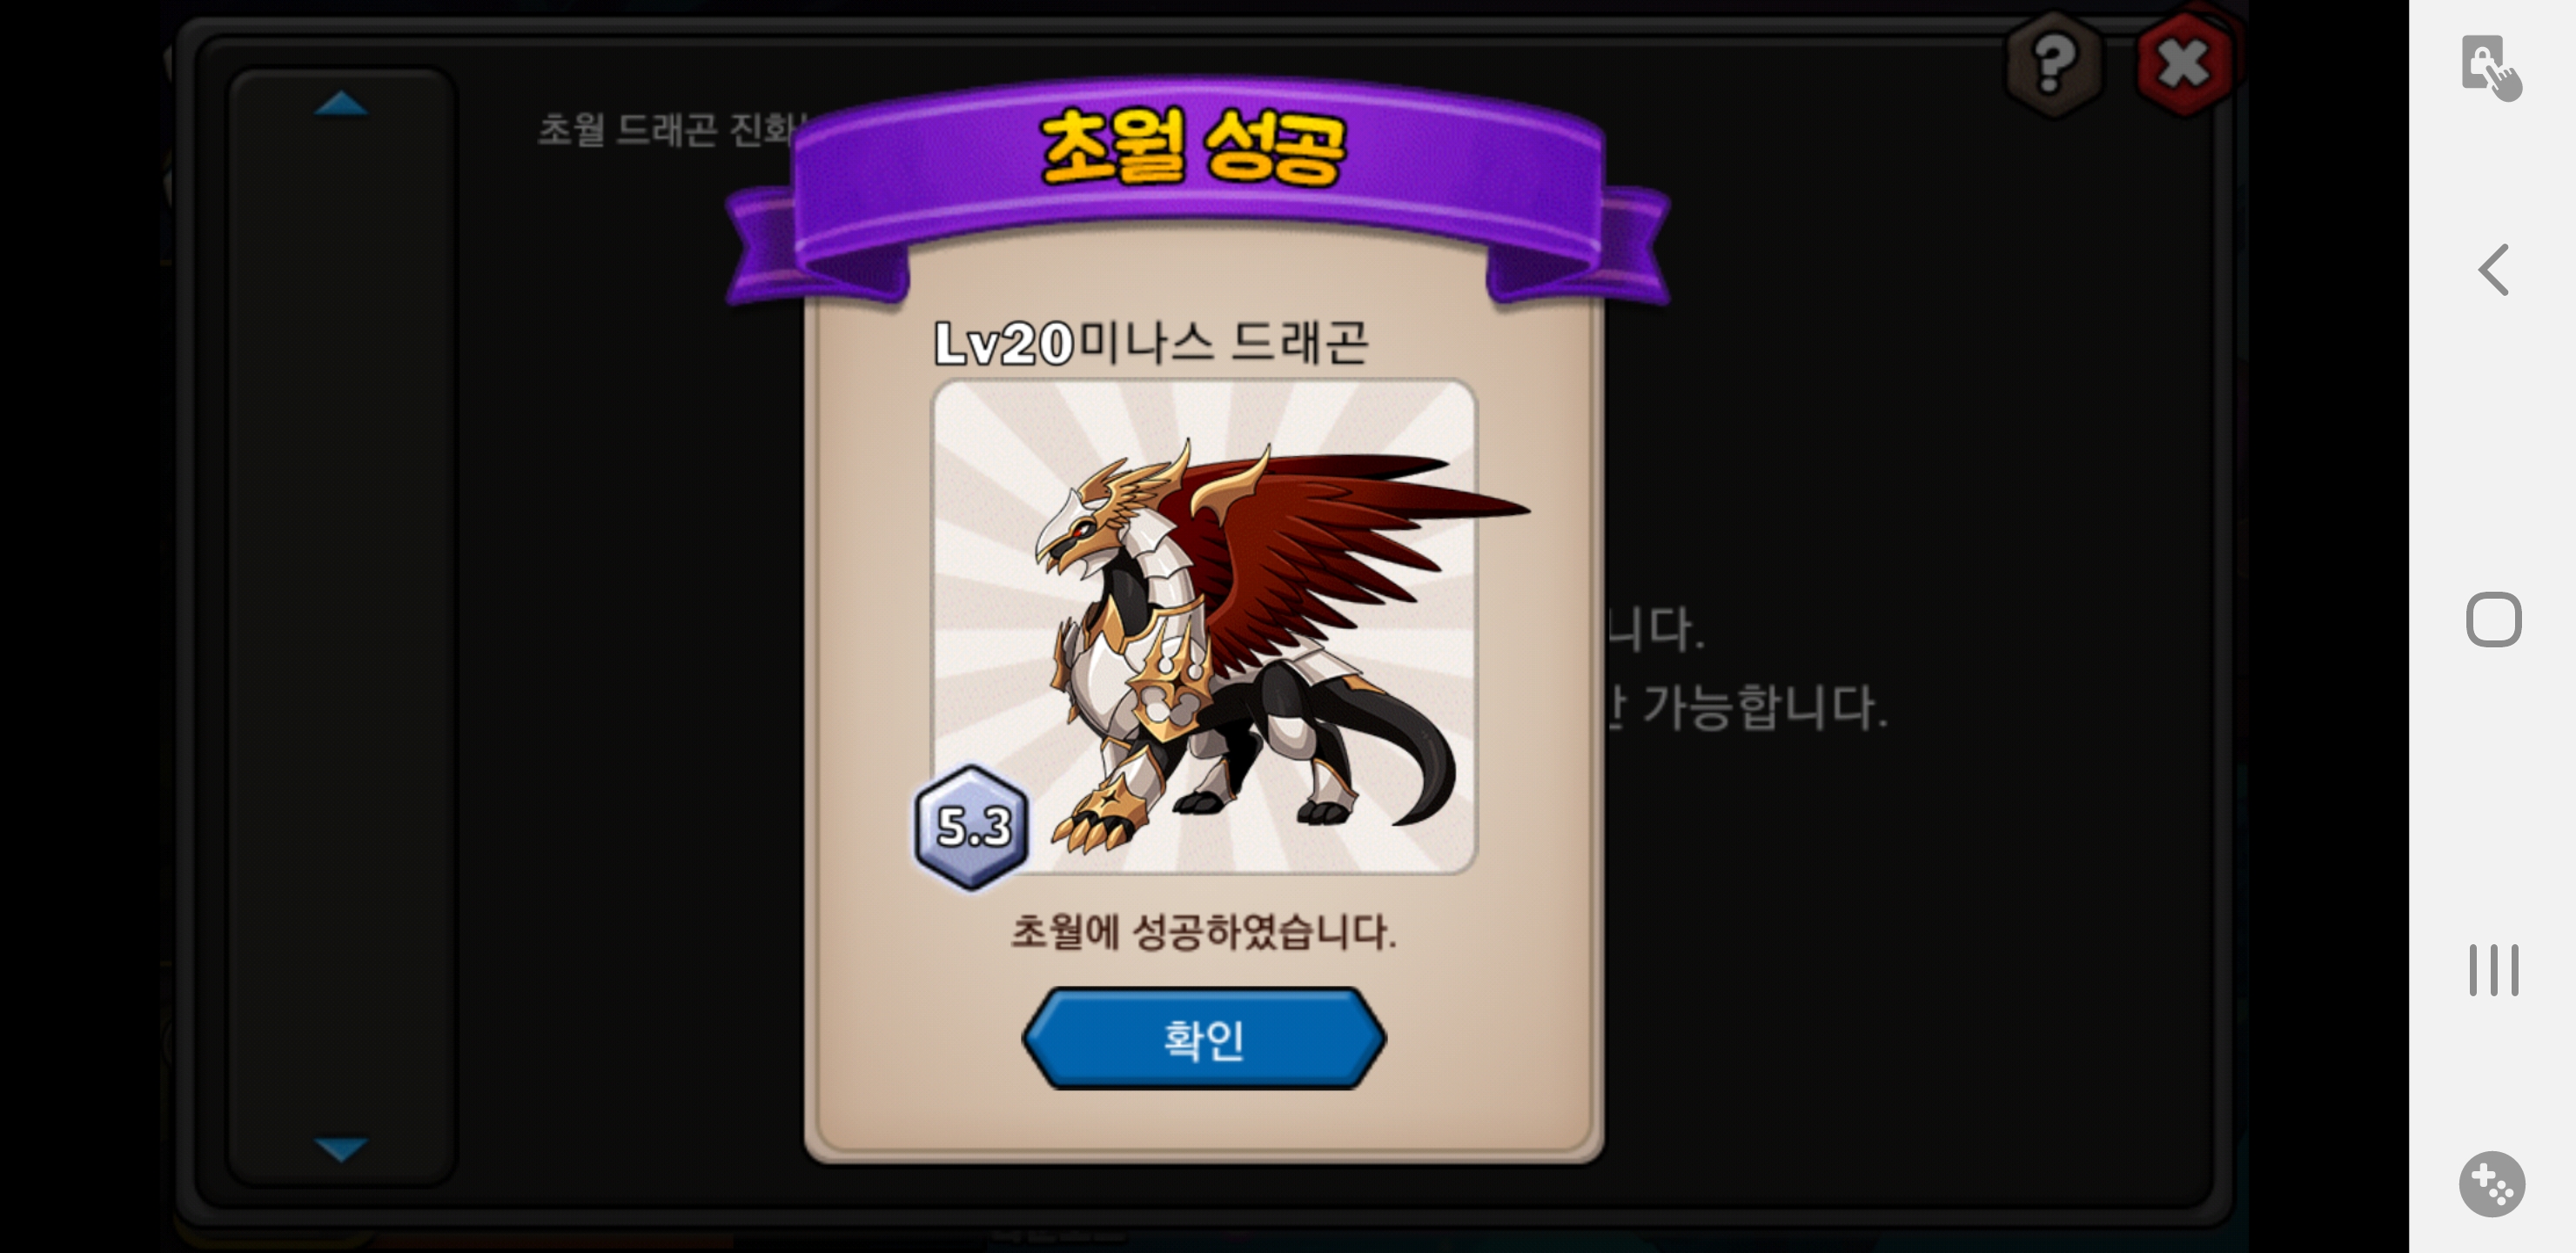Open the Android recent apps button
The image size is (2576, 1253).
(x=2493, y=969)
